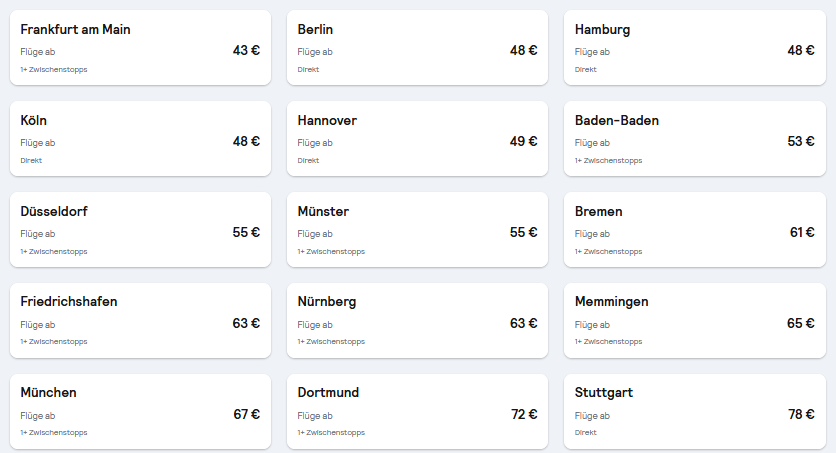
Task: Open the Baden-Baden flight card
Action: tap(694, 139)
